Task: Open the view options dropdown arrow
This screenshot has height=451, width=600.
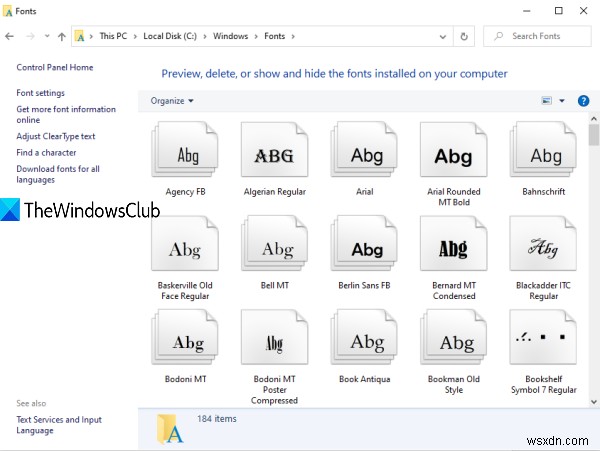Action: pyautogui.click(x=562, y=101)
